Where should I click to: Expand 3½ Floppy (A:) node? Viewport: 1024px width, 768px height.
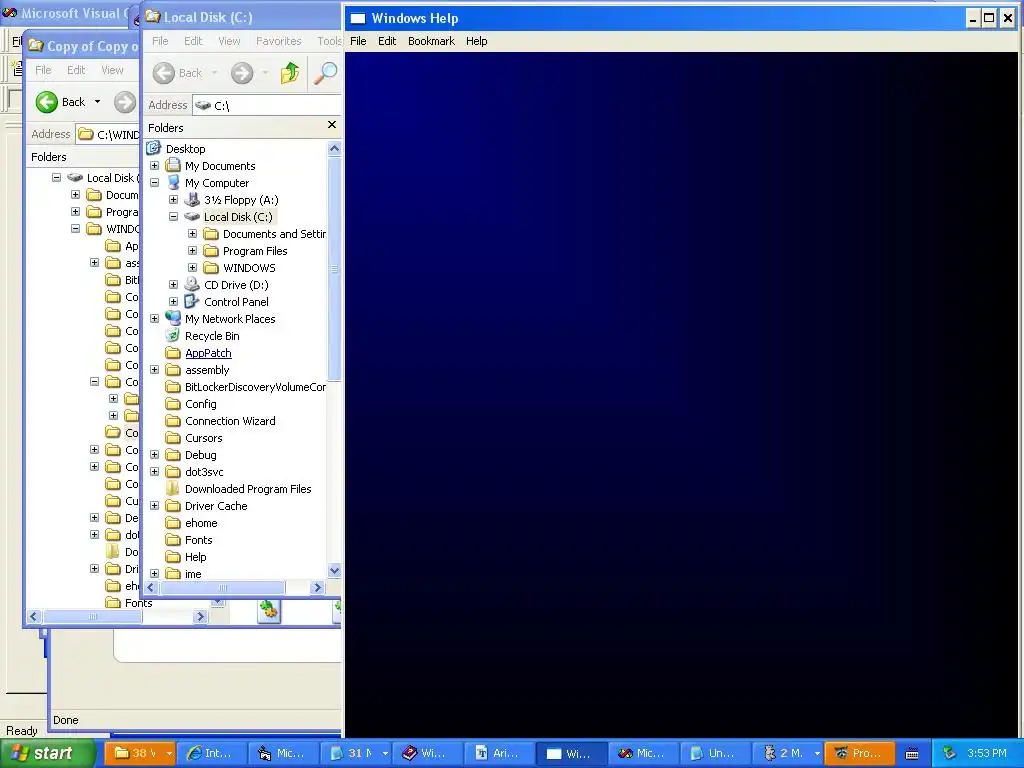pos(174,200)
